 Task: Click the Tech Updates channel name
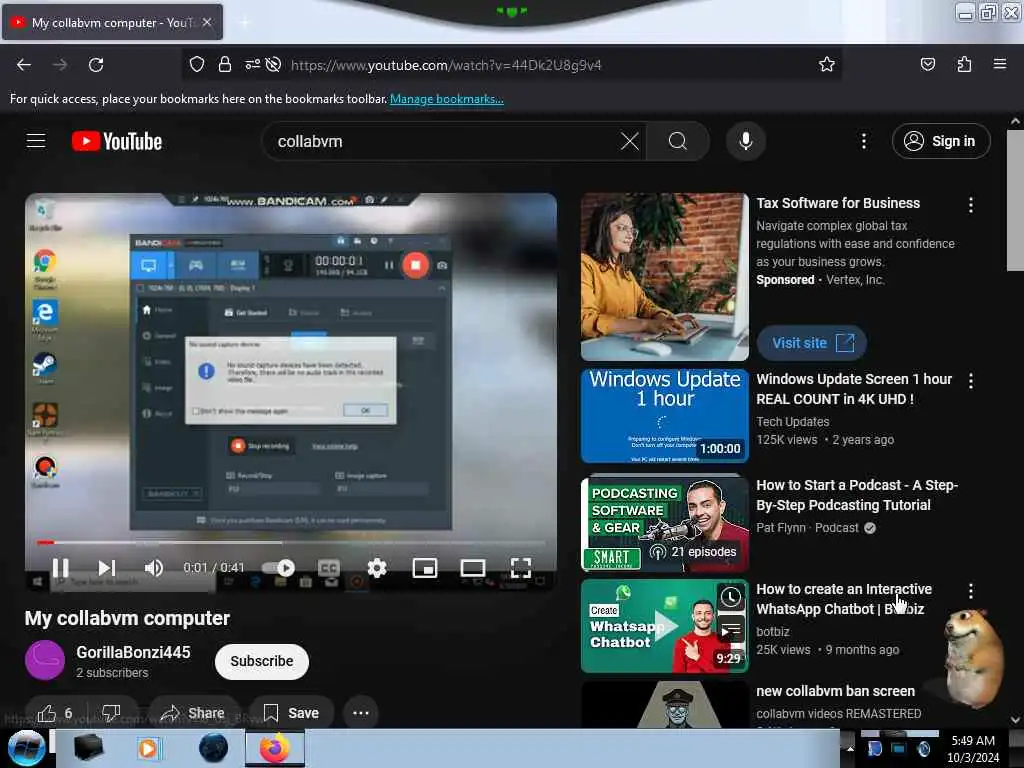(x=793, y=422)
